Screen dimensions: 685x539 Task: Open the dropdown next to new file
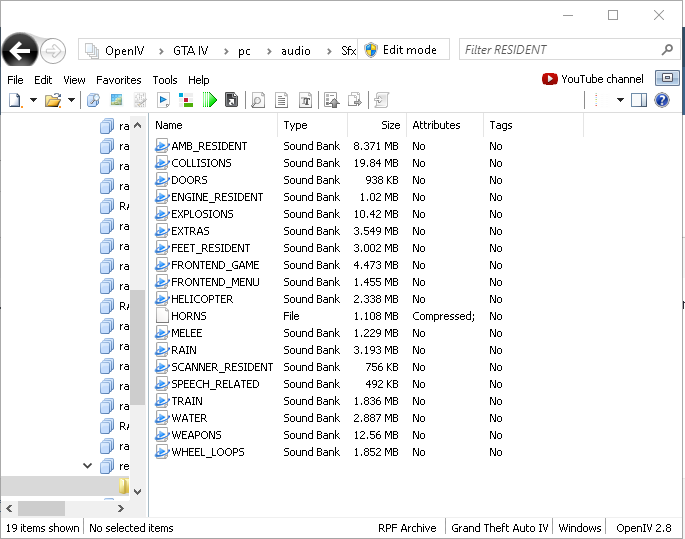[x=33, y=100]
